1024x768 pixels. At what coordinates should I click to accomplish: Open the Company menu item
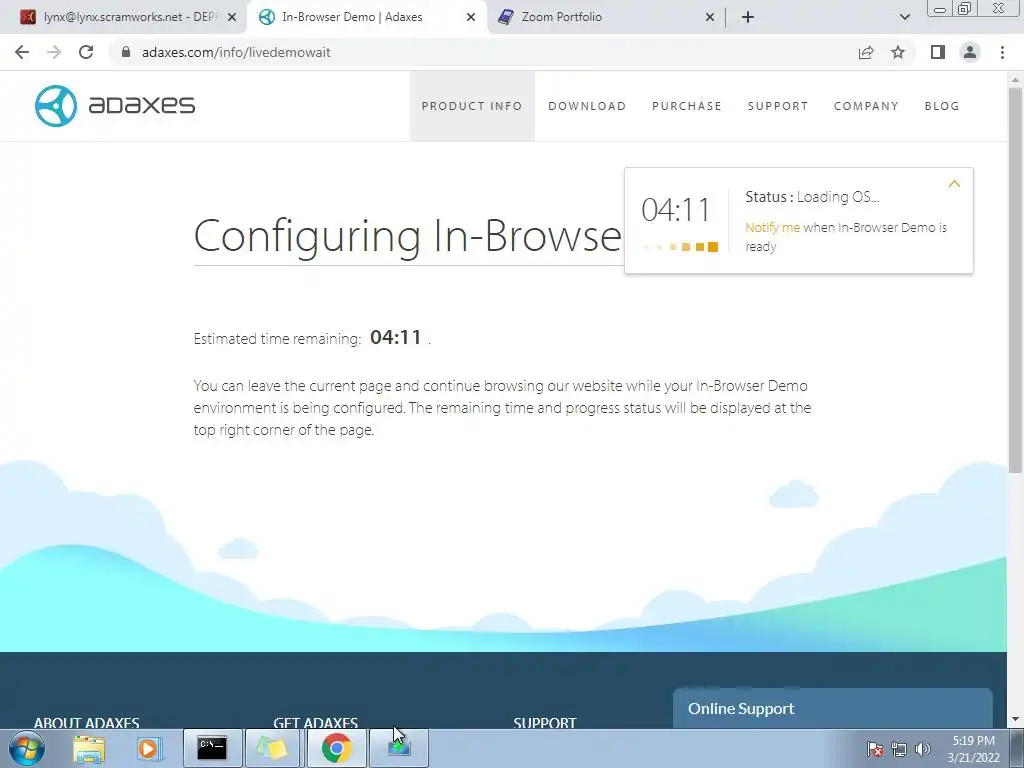(866, 106)
